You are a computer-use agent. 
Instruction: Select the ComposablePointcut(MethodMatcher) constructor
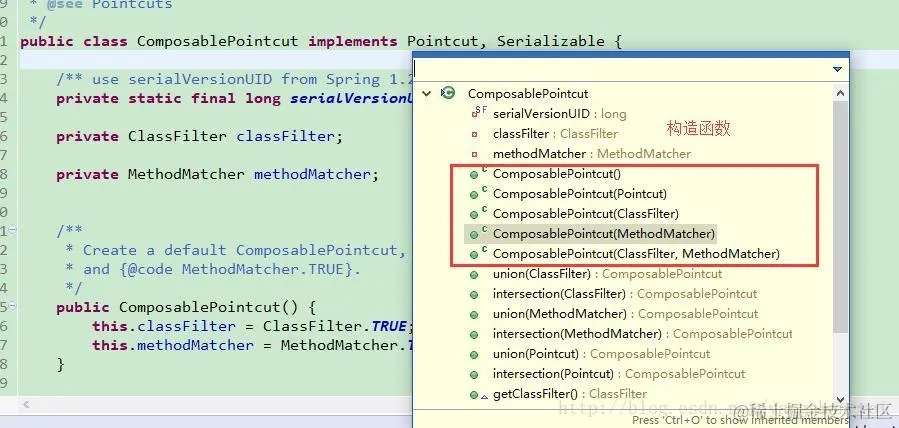point(604,234)
